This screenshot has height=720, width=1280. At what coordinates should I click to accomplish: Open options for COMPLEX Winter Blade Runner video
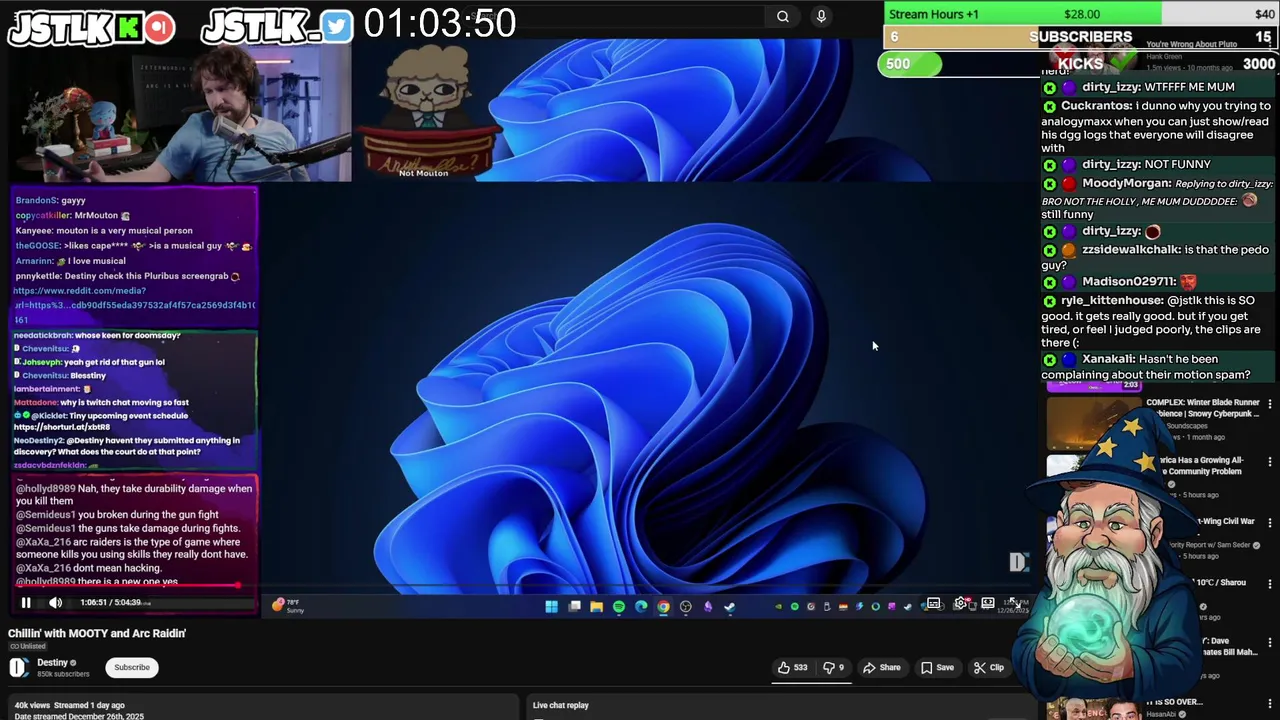pos(1269,404)
